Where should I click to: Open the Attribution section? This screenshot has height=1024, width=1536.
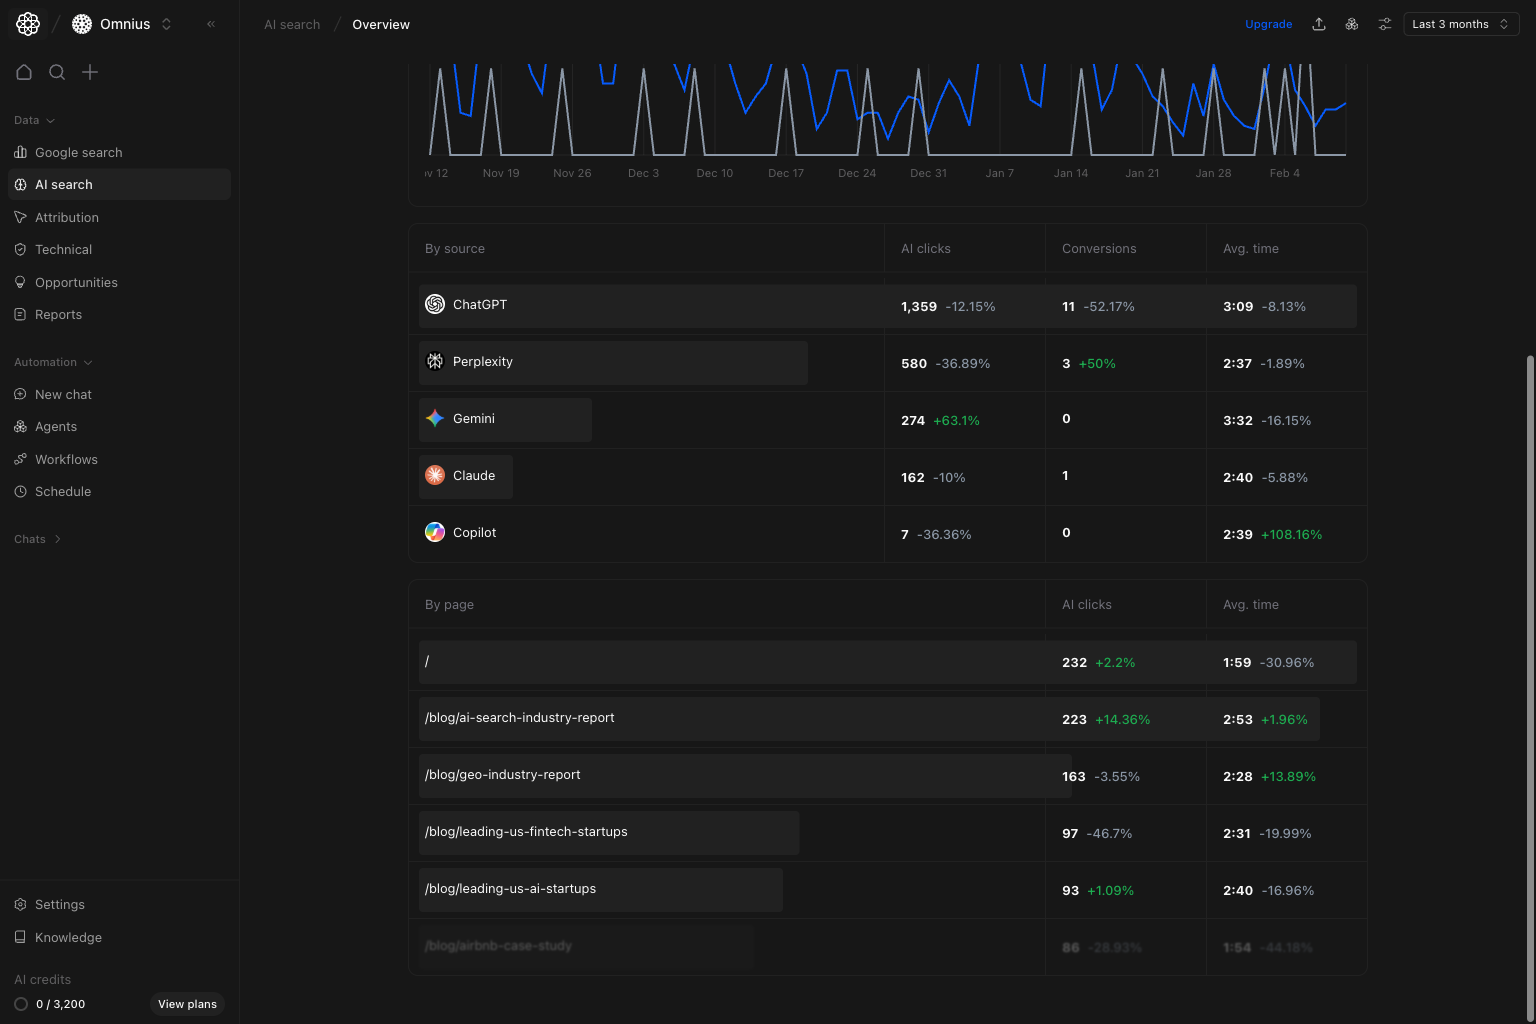[x=67, y=217]
